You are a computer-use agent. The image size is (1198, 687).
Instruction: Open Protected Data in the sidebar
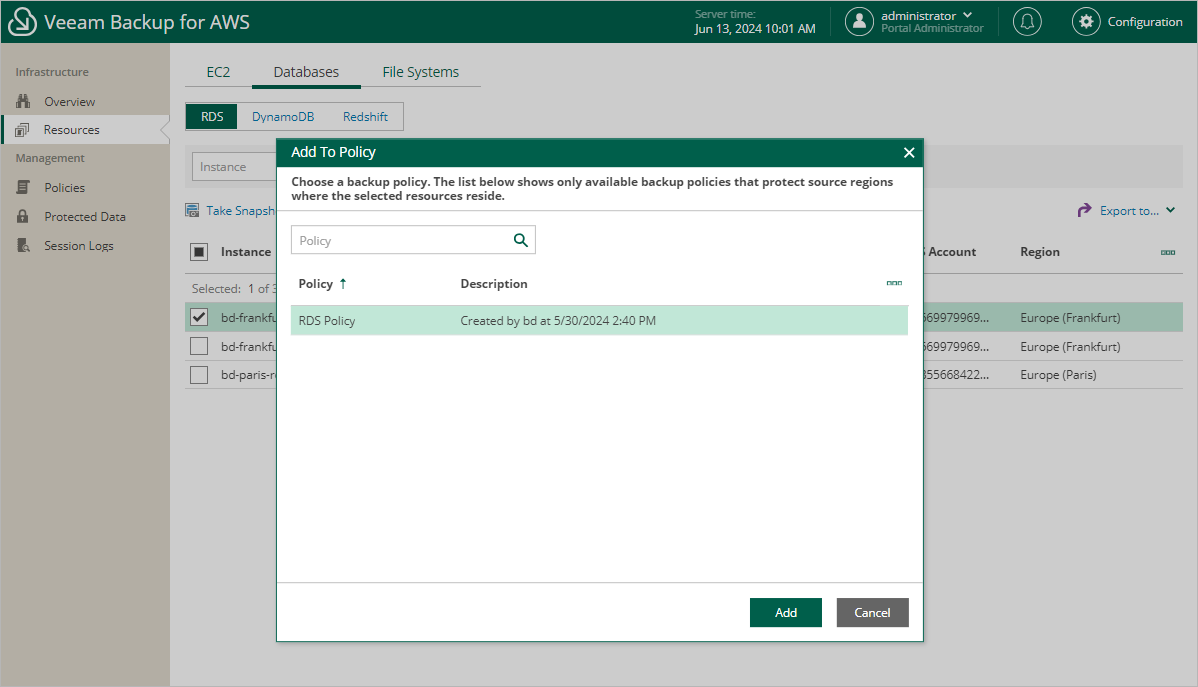point(85,217)
